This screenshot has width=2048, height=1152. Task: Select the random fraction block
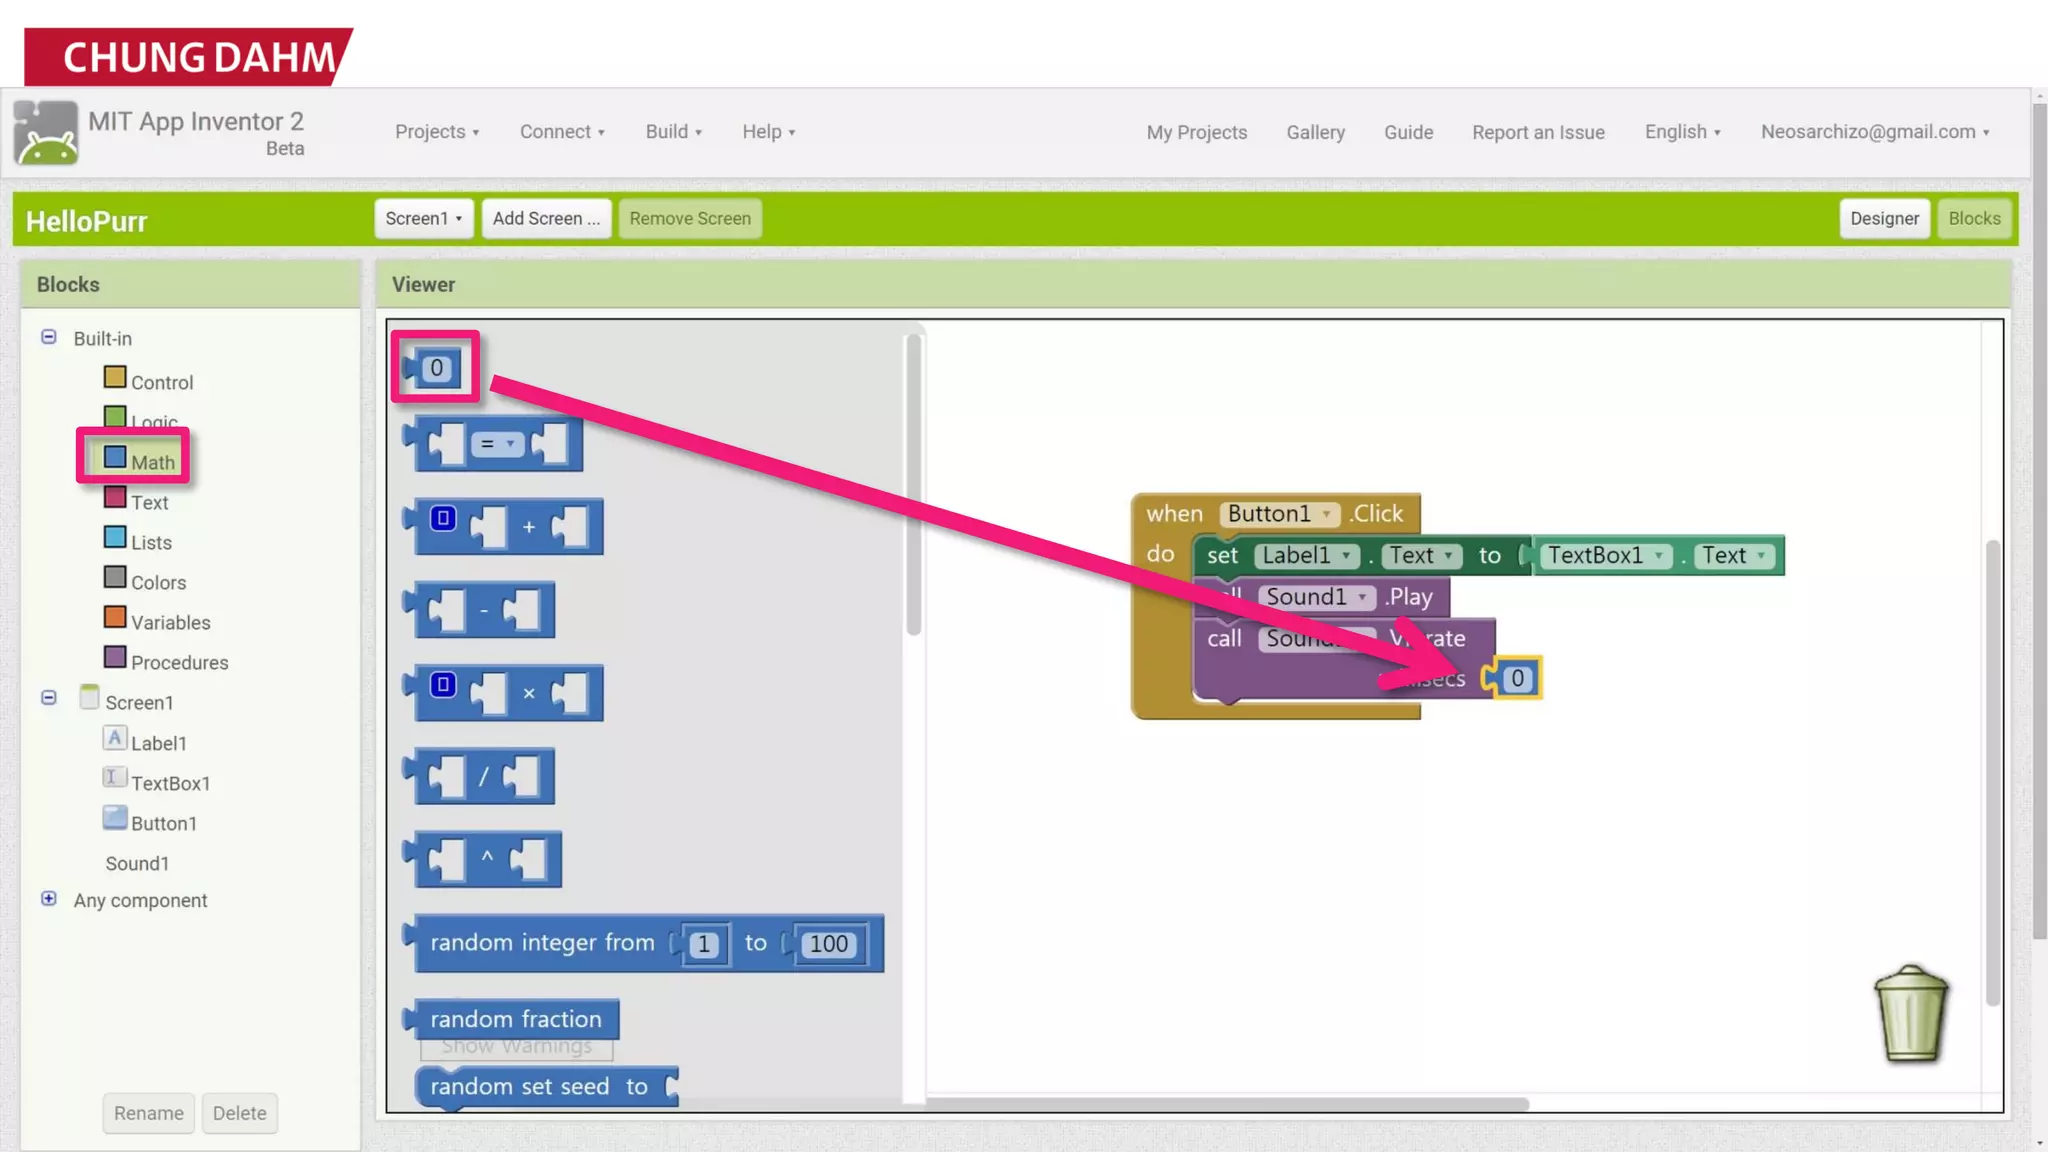pos(515,1019)
